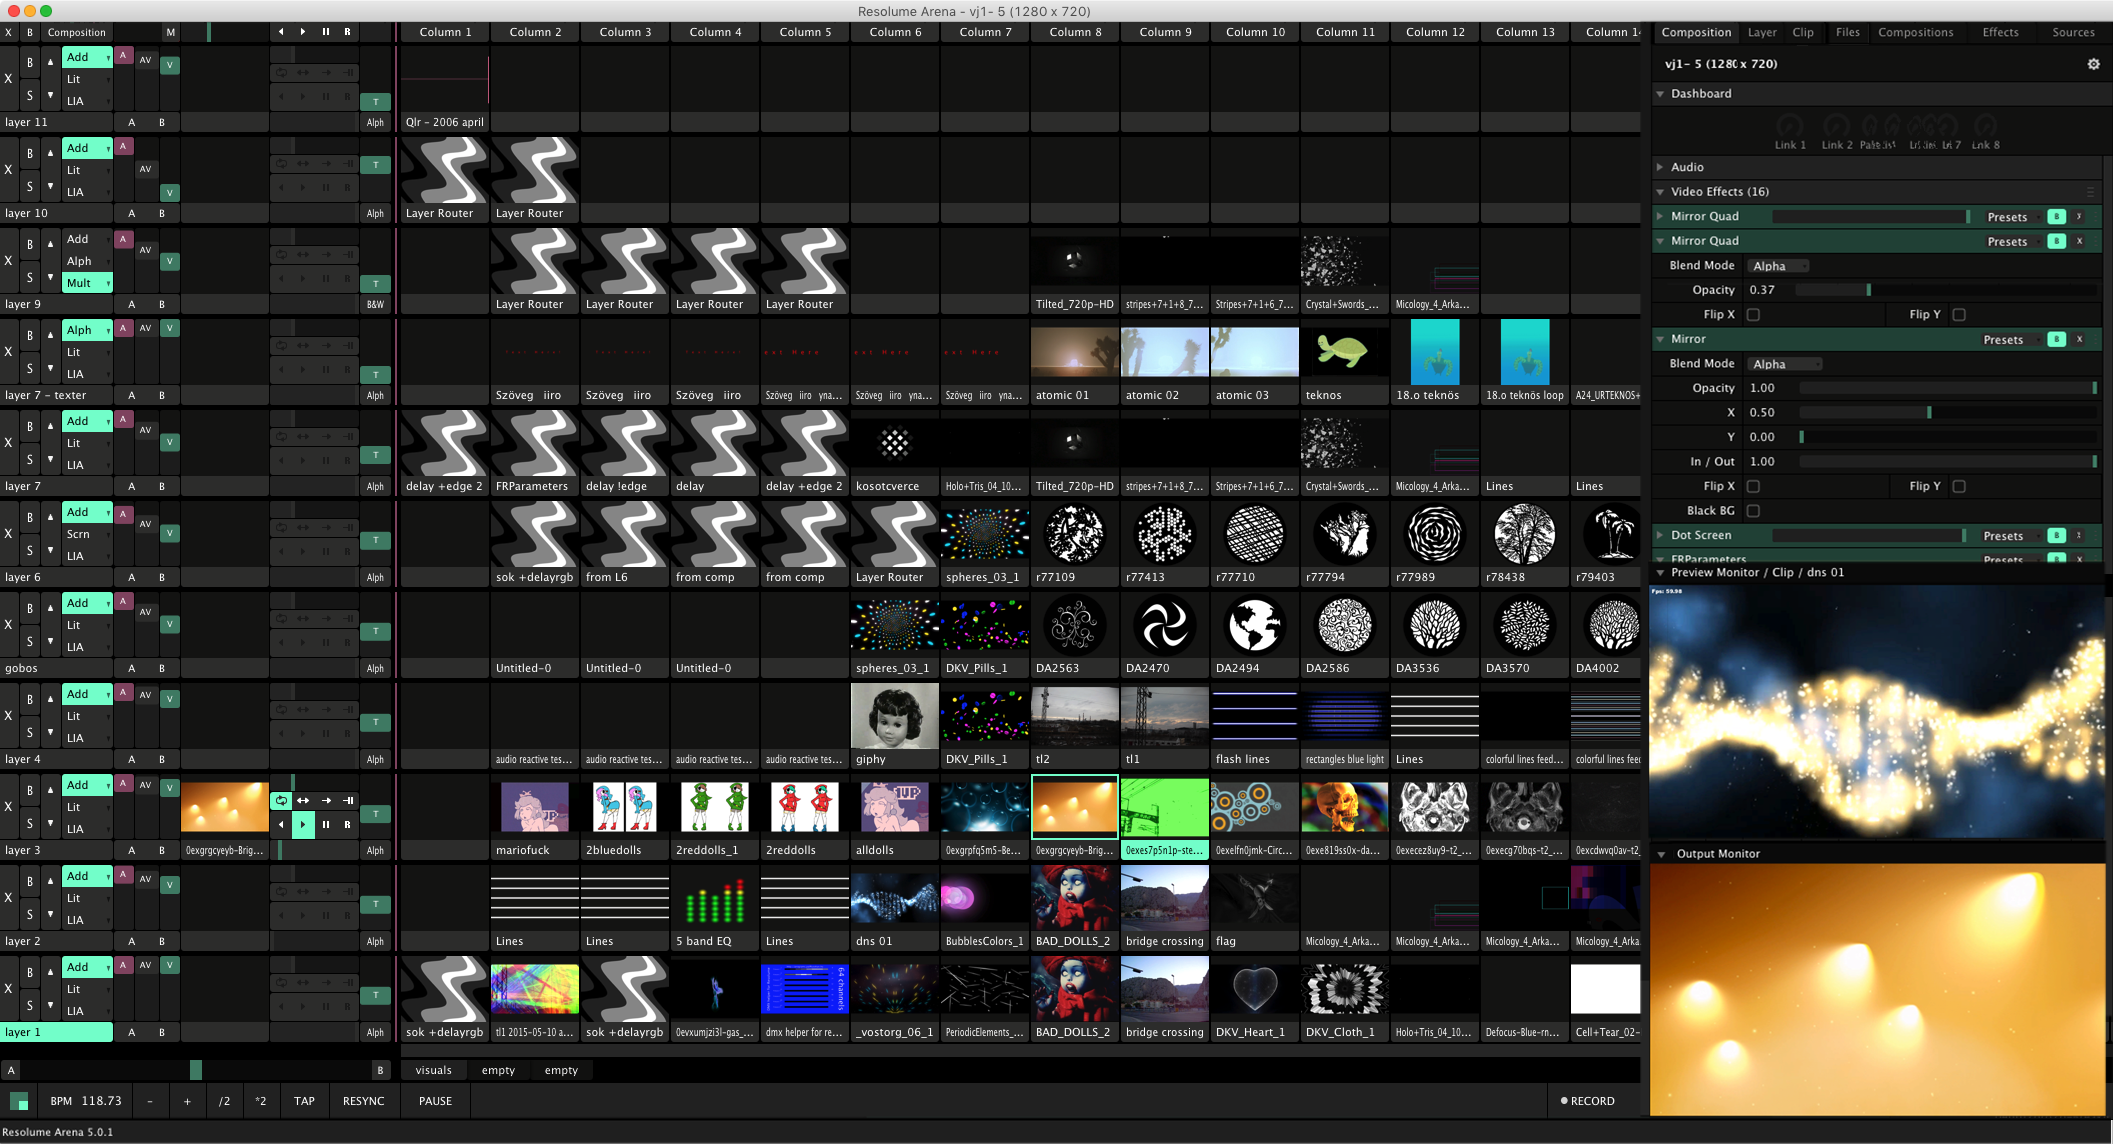2113x1144 pixels.
Task: Toggle the Flip Y checkbox under Mirror
Action: coord(1959,487)
